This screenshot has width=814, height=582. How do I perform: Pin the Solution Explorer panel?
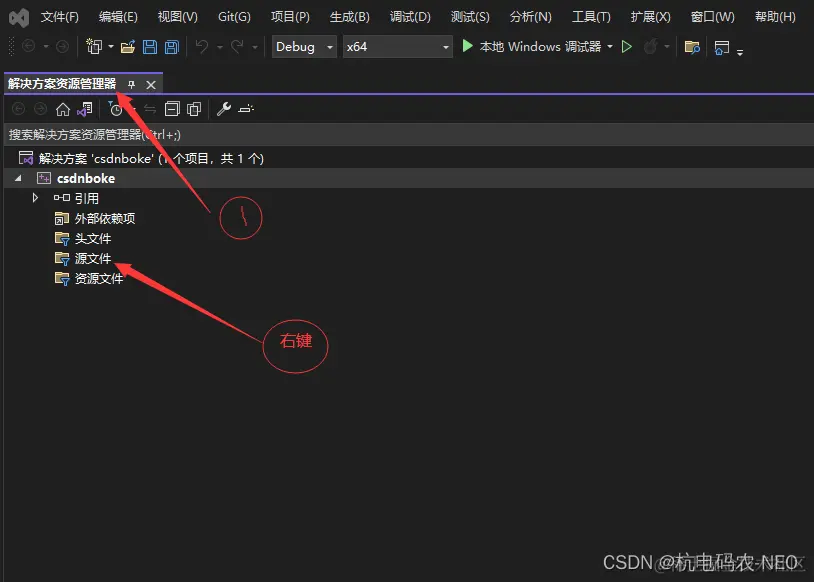click(131, 85)
